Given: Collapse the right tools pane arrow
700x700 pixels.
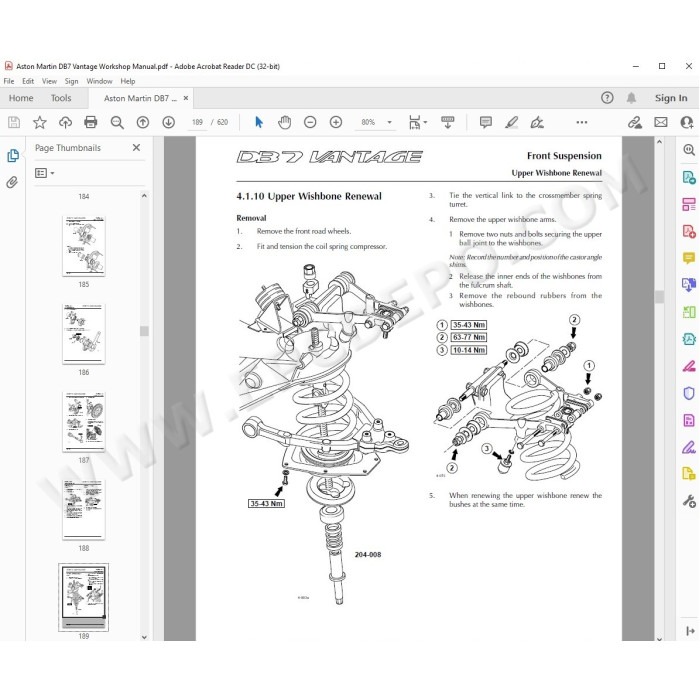Looking at the screenshot, I should pyautogui.click(x=690, y=631).
